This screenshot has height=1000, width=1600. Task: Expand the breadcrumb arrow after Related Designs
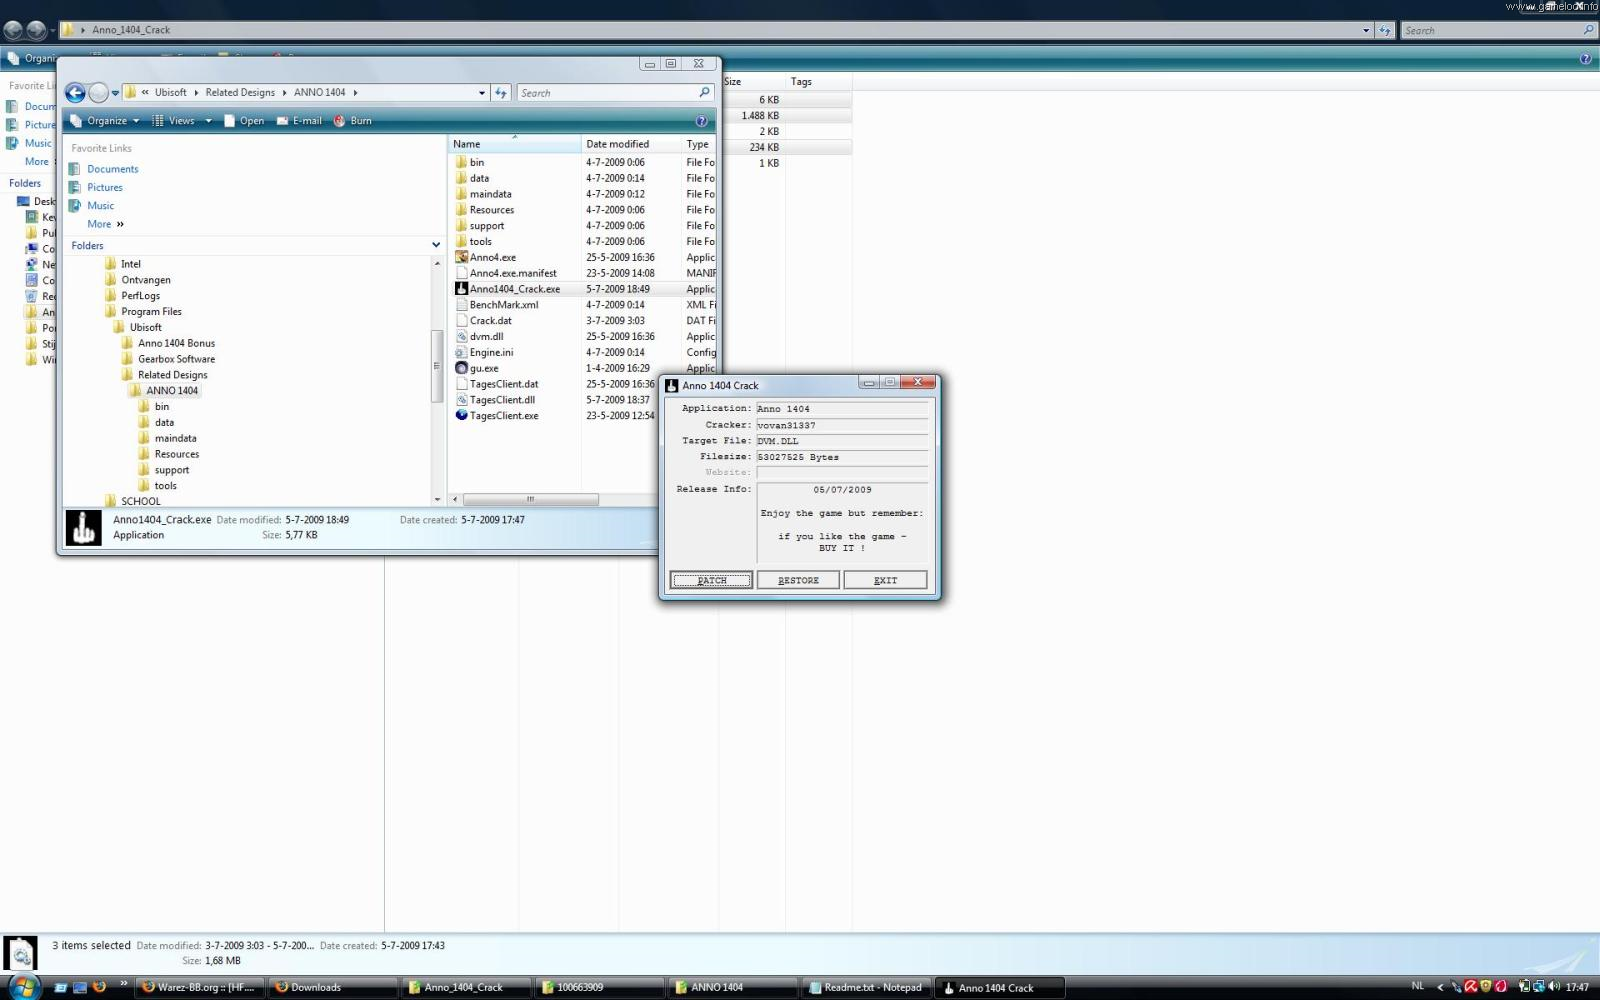point(284,93)
